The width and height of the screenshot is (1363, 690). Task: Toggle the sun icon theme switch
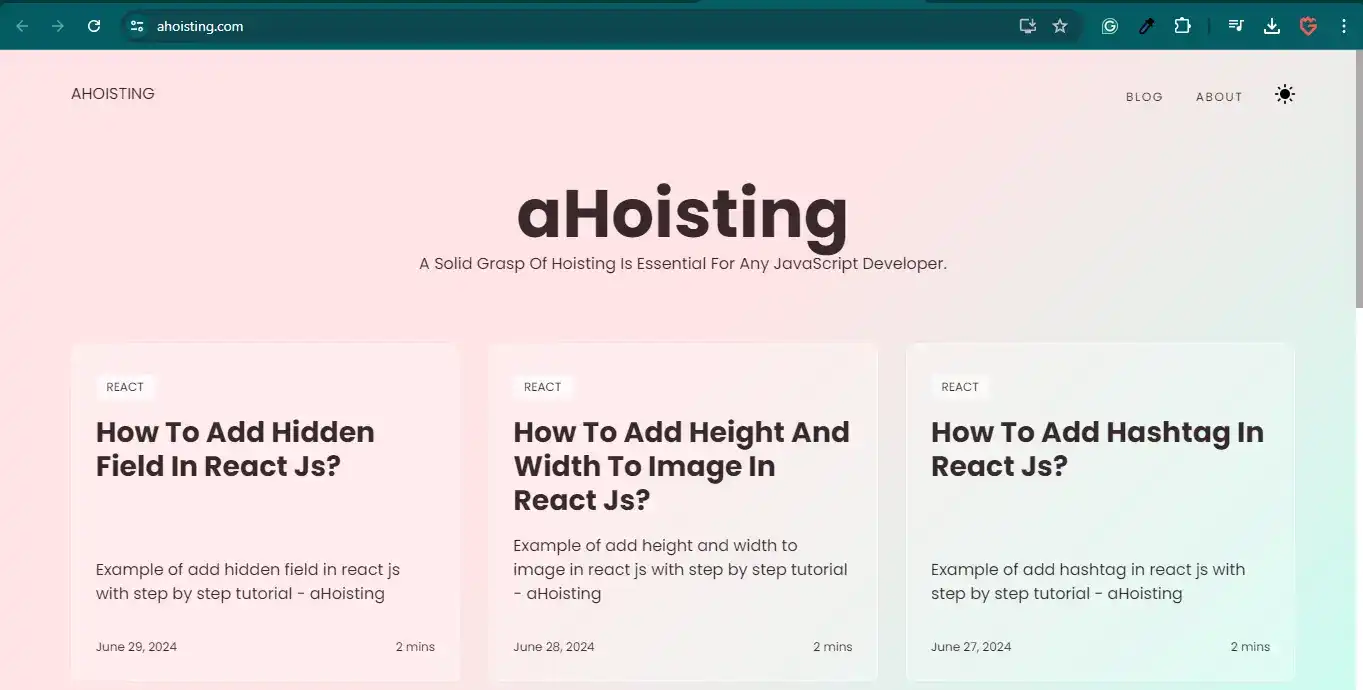(x=1285, y=95)
